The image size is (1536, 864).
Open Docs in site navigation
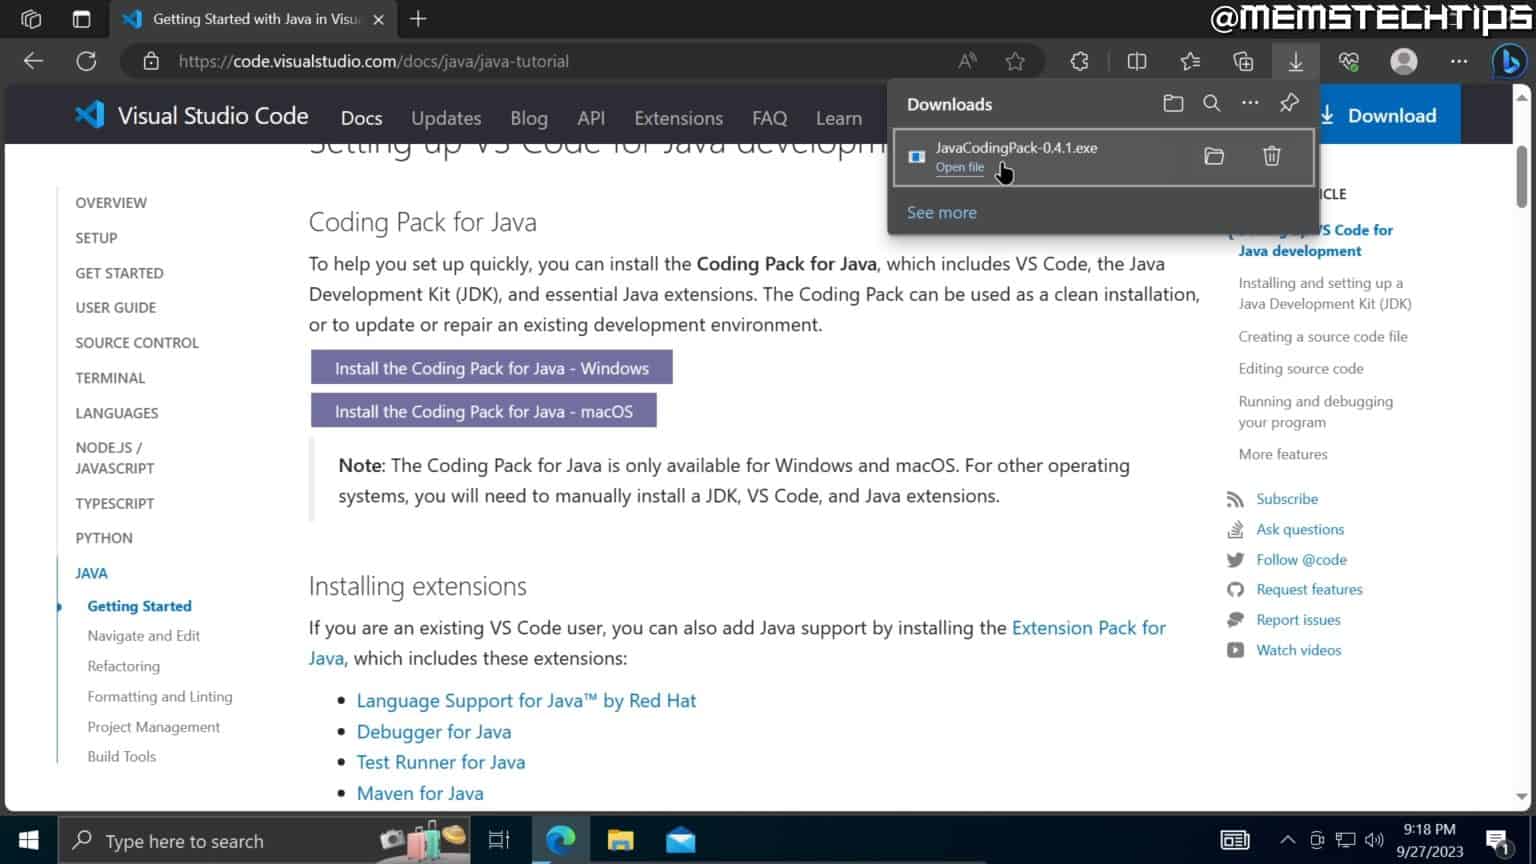[x=361, y=118]
